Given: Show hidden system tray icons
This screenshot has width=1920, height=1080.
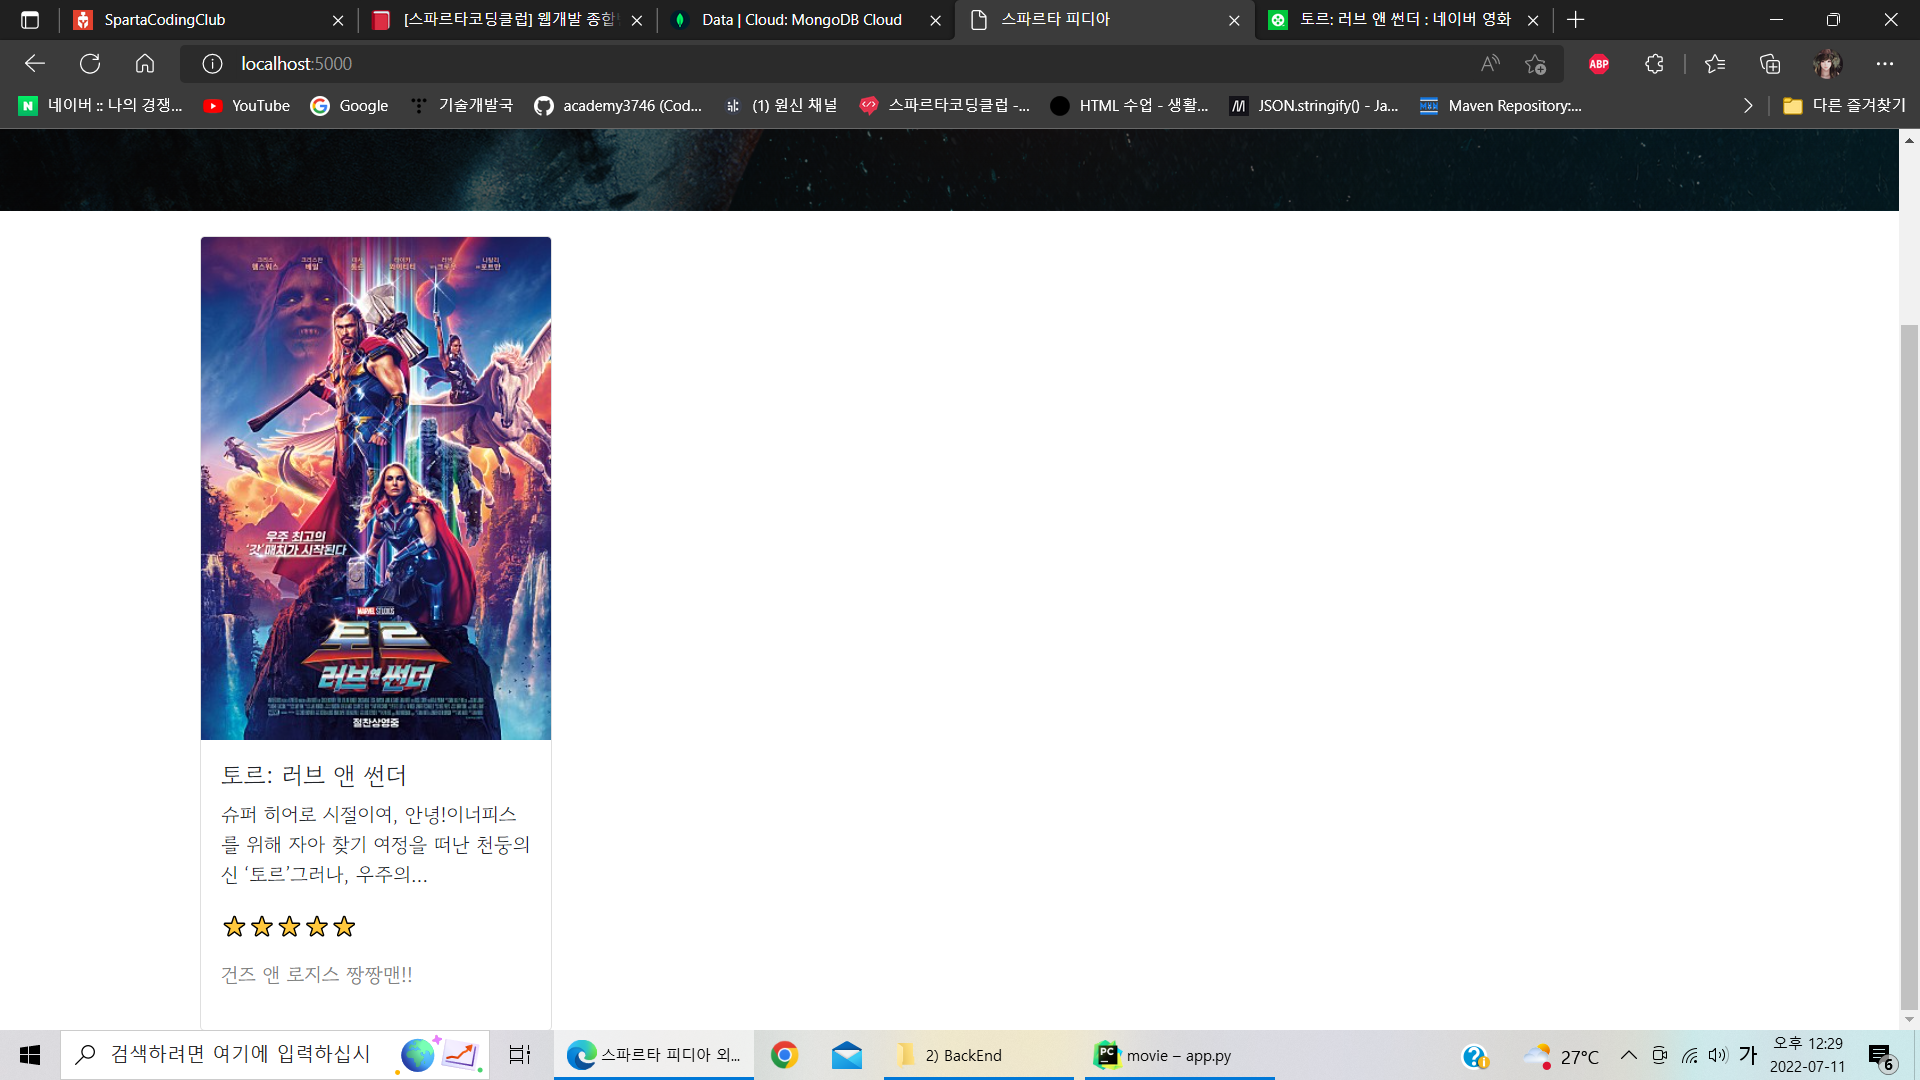Looking at the screenshot, I should pos(1629,1055).
